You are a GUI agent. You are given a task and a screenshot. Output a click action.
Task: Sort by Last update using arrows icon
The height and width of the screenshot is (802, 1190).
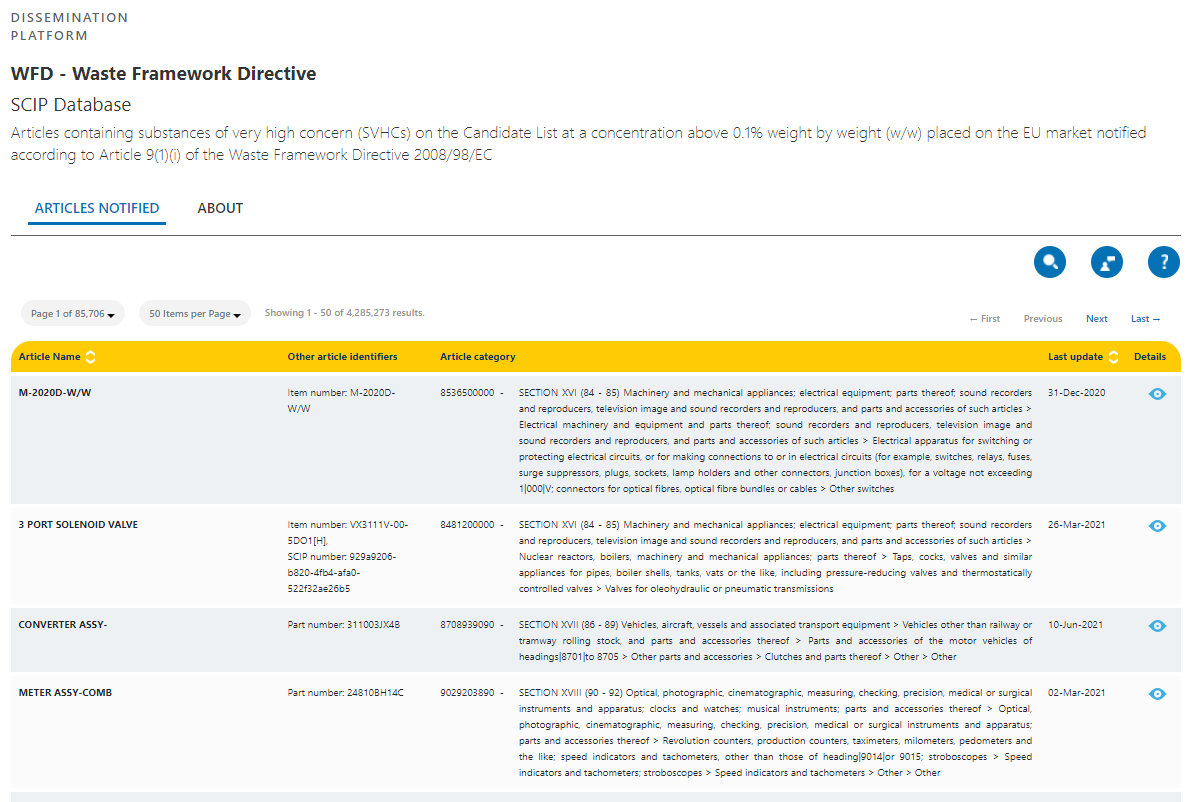[x=1115, y=357]
